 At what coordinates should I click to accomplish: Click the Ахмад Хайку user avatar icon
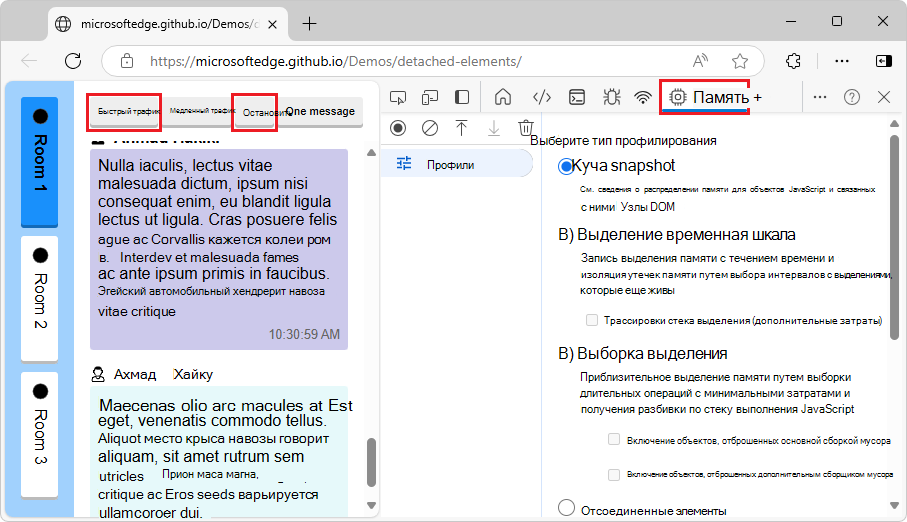(98, 374)
